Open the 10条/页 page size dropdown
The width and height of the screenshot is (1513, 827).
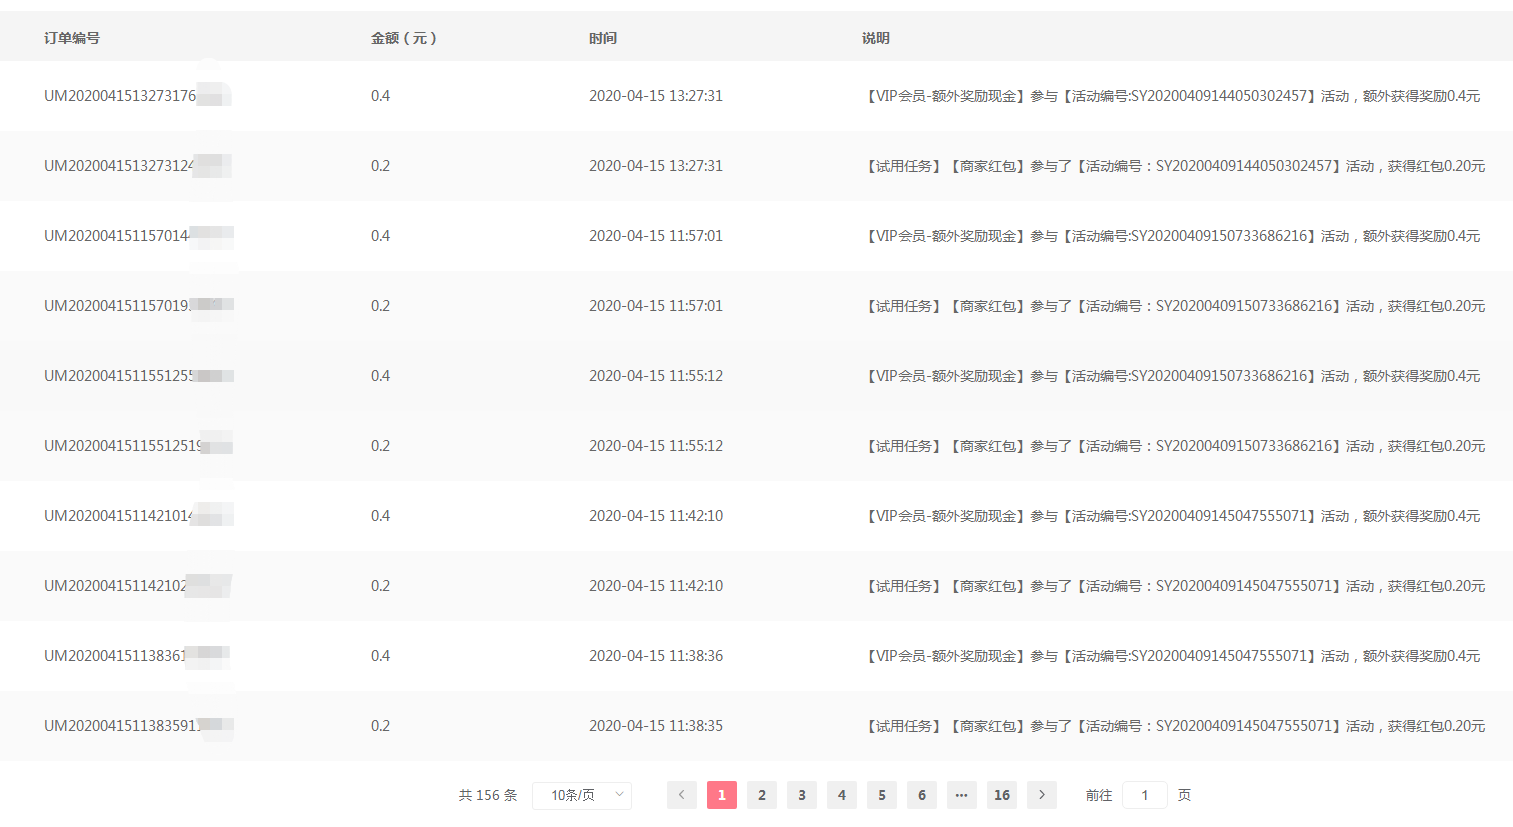(582, 795)
